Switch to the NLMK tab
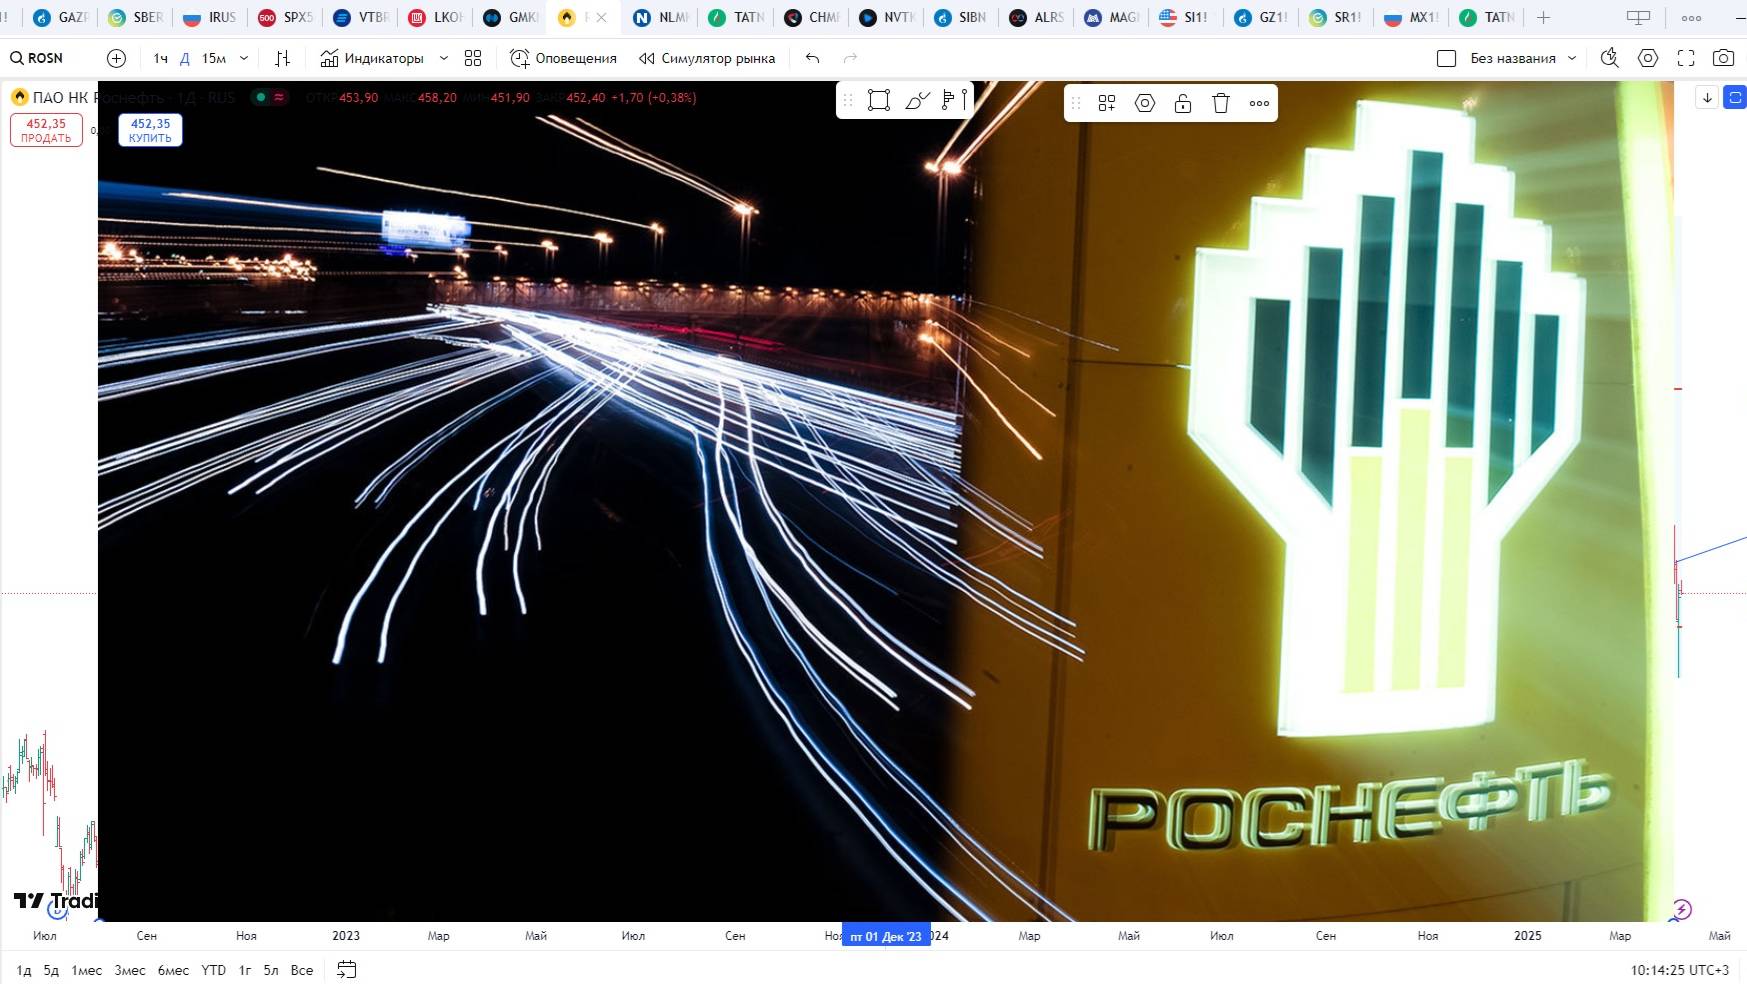This screenshot has height=984, width=1747. (x=661, y=17)
